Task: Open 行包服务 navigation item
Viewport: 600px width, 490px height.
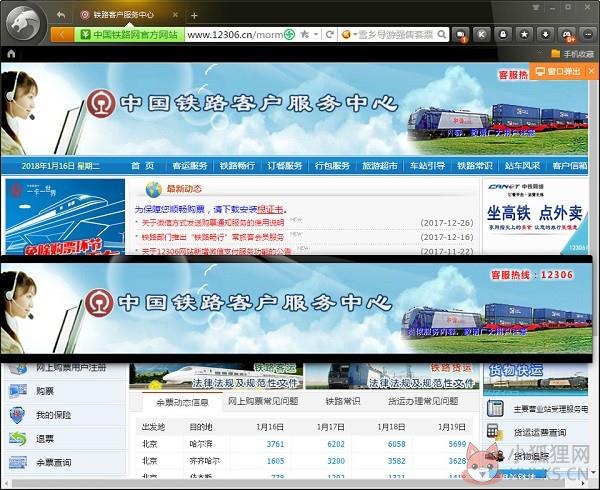Action: pyautogui.click(x=332, y=166)
